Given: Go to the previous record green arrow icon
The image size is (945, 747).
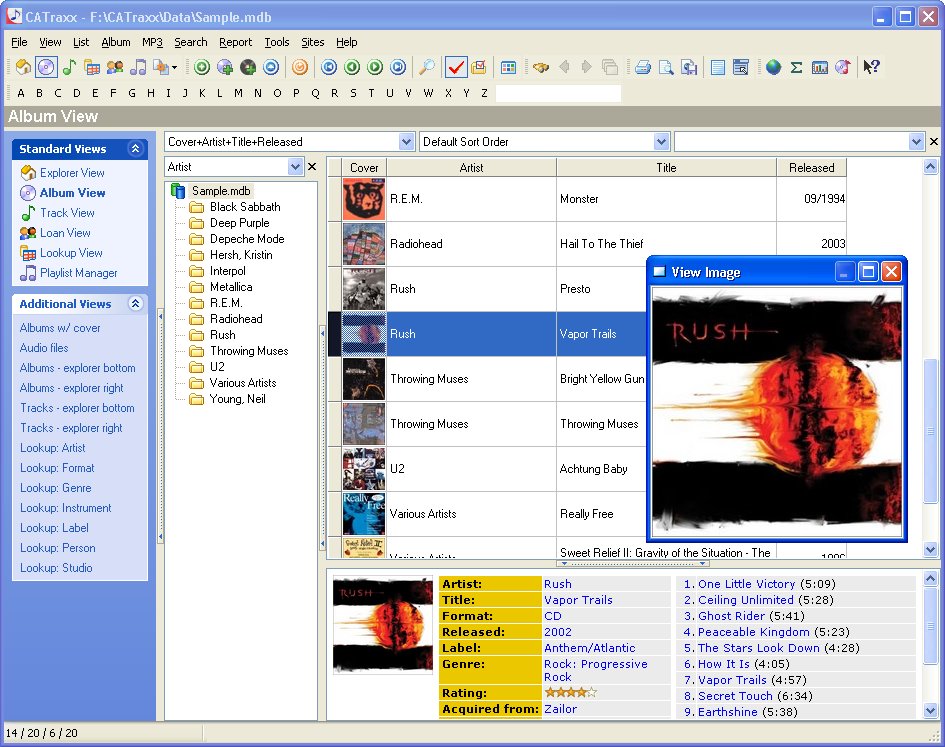Looking at the screenshot, I should [352, 67].
